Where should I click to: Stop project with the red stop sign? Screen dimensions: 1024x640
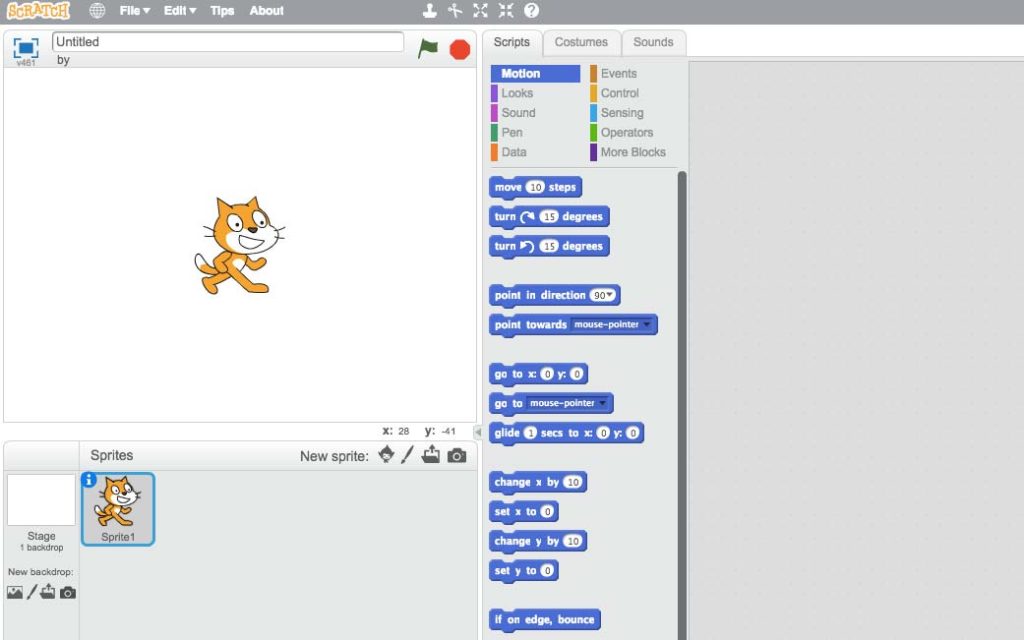pos(460,50)
